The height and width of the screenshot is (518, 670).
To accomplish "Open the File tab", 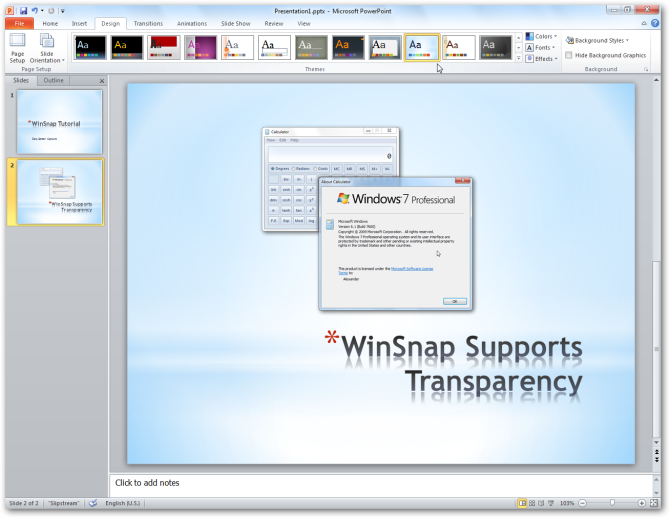I will click(x=19, y=24).
